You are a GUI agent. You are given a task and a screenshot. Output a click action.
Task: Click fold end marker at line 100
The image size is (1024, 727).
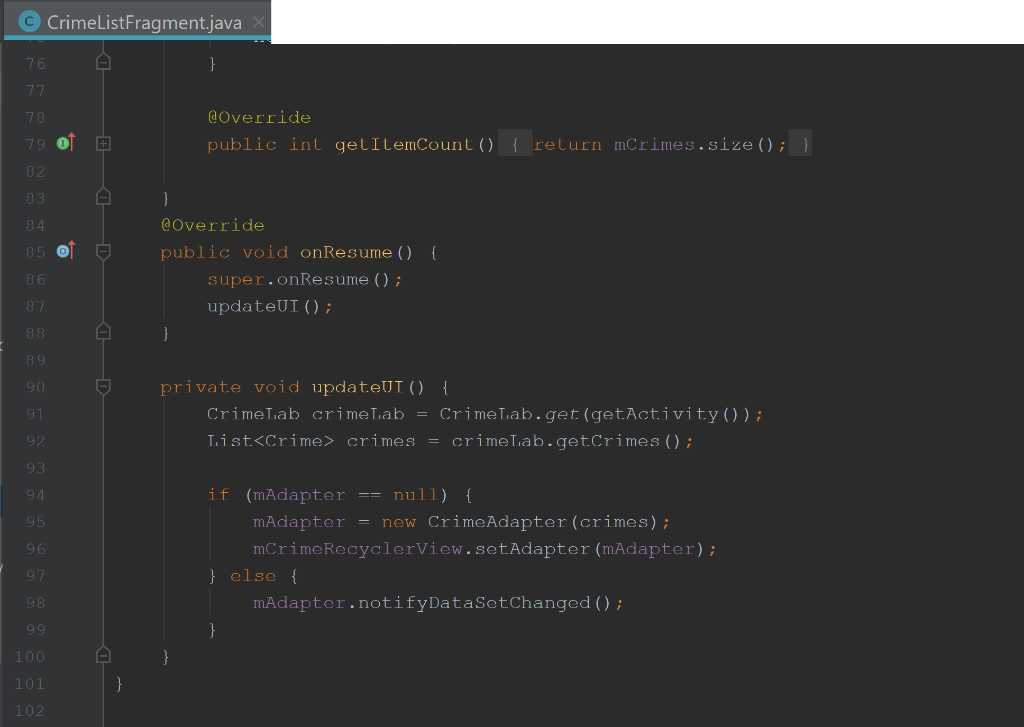[x=103, y=655]
